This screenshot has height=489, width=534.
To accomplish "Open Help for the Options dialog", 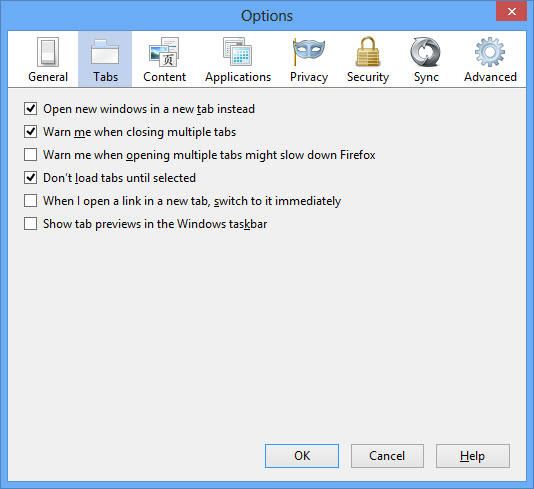I will 473,456.
